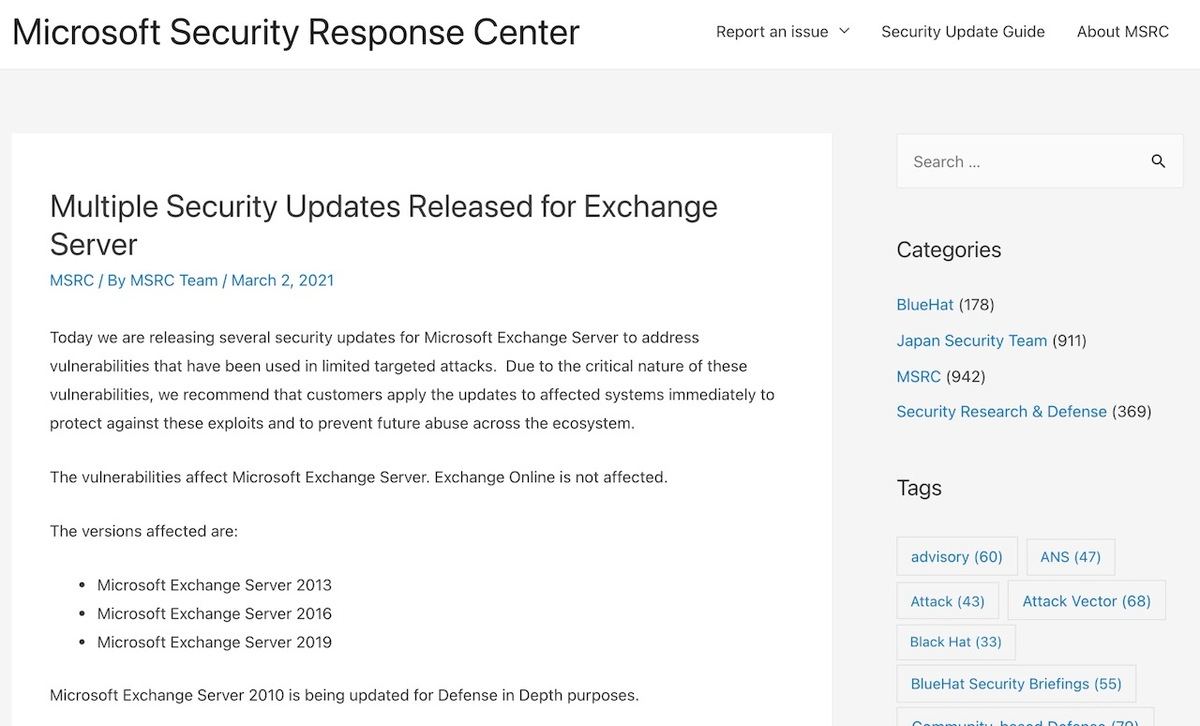
Task: Select the Black Hat (33) tag
Action: pyautogui.click(x=956, y=642)
